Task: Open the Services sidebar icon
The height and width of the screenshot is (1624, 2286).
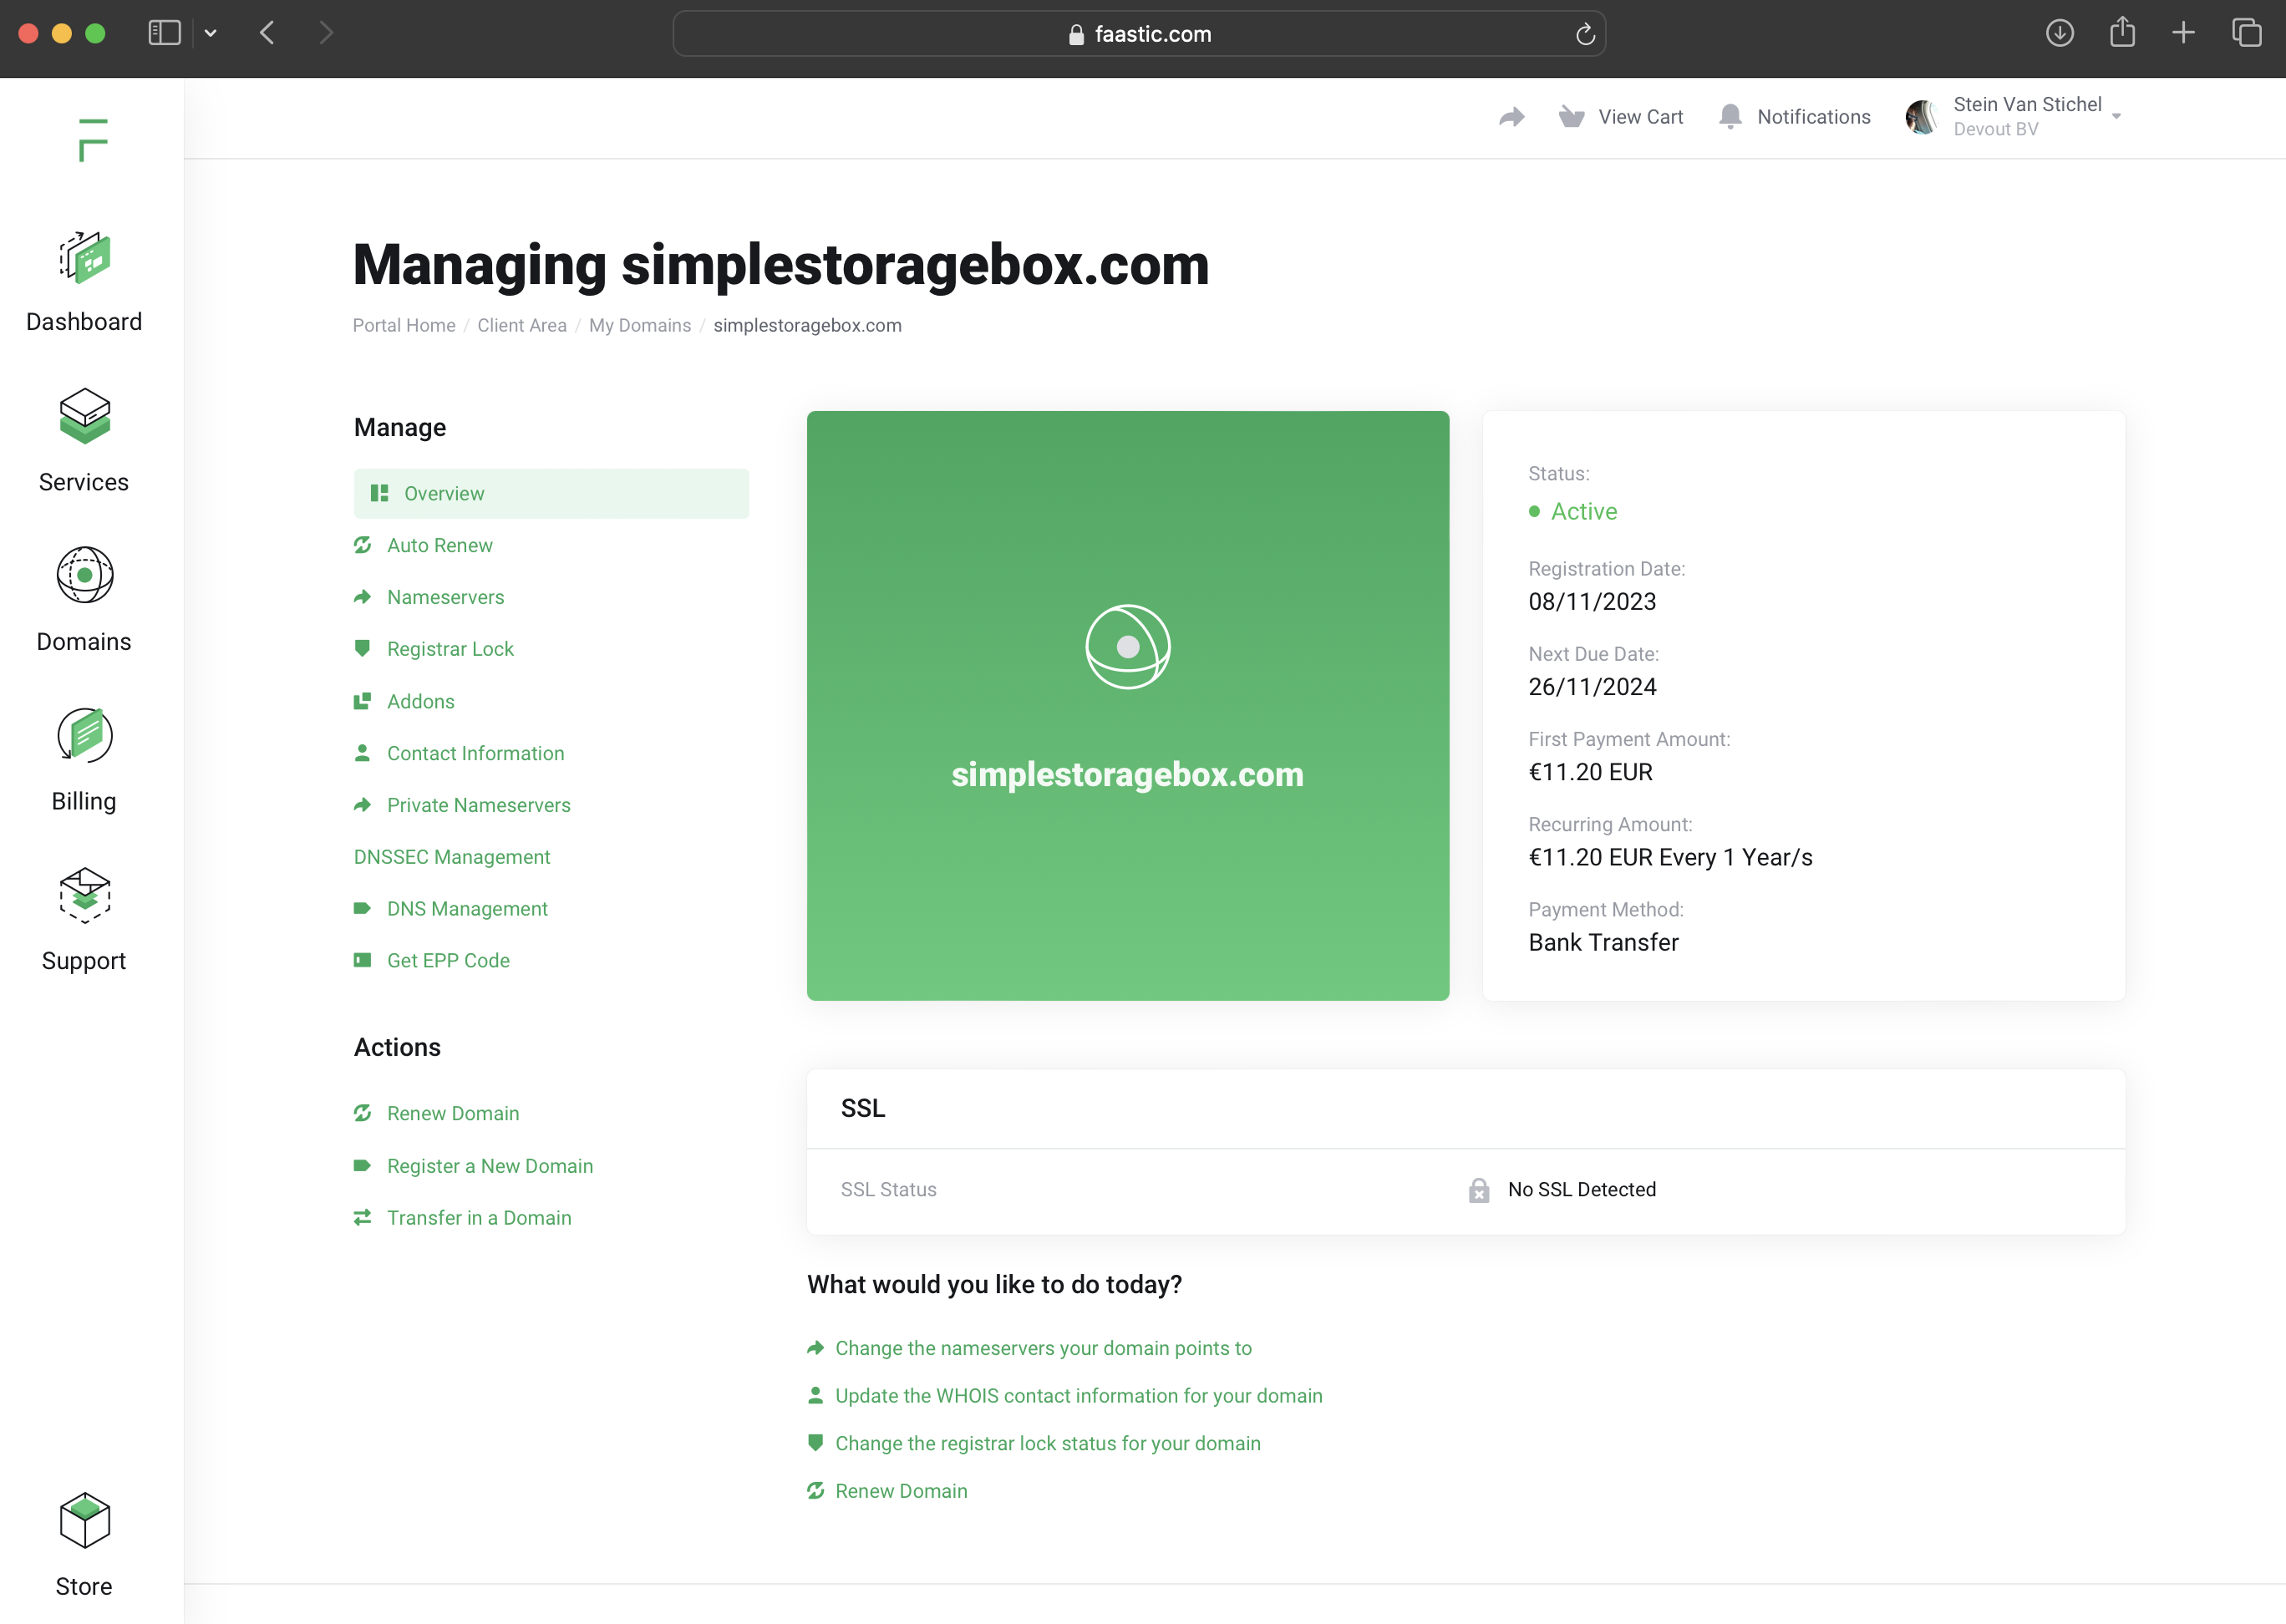Action: pos(84,416)
